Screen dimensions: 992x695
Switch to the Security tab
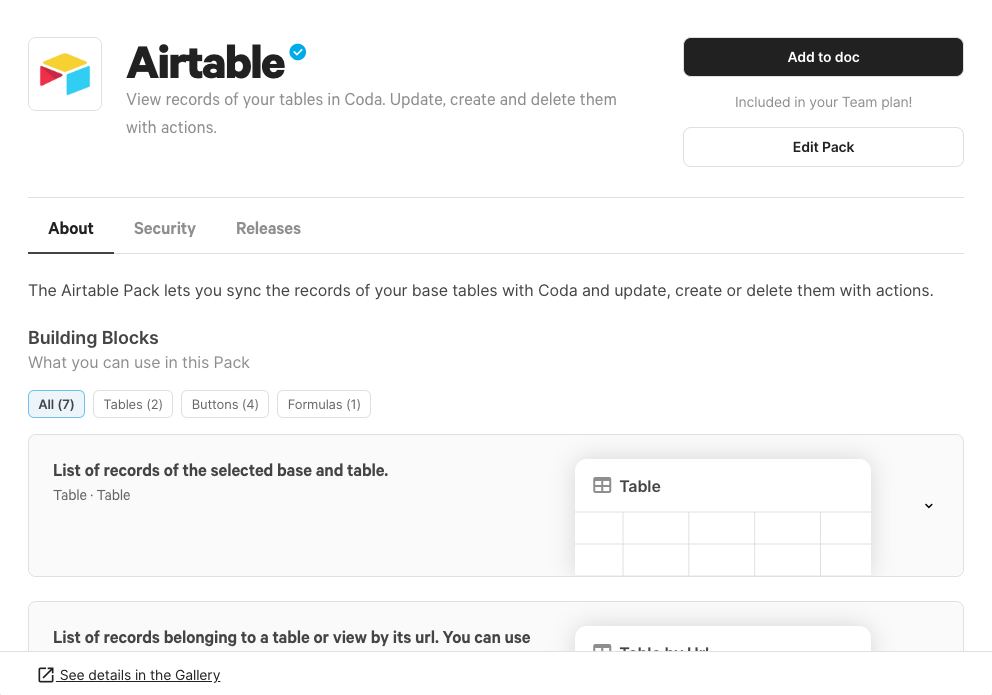coord(164,228)
